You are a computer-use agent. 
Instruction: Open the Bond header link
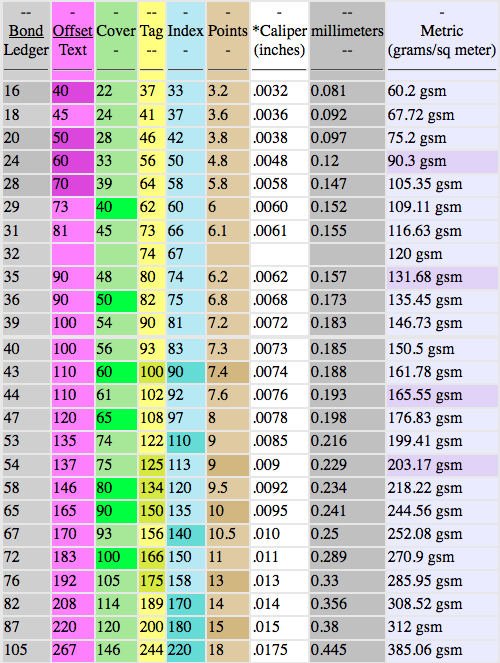coord(26,31)
